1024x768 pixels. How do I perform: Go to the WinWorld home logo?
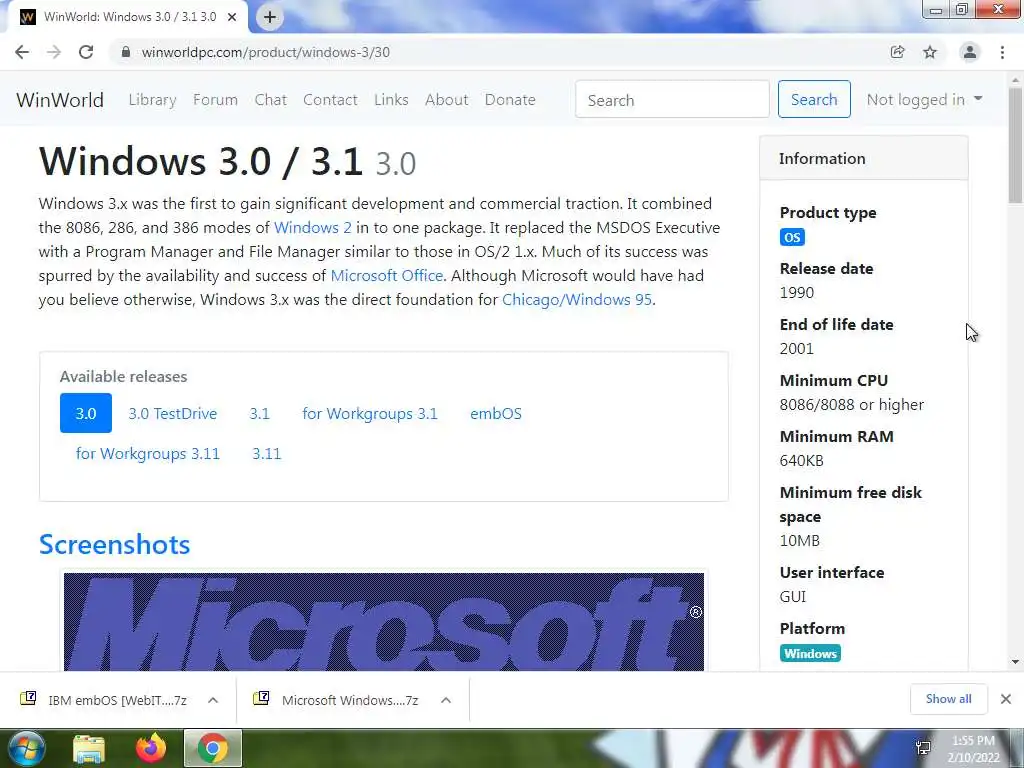pos(60,100)
